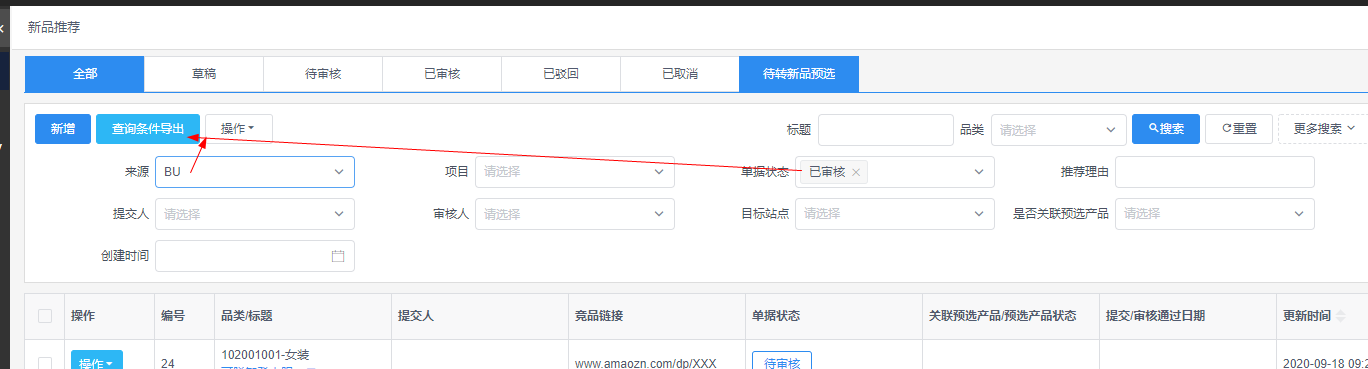
Task: Open the 审核人 select dropdown
Action: tap(575, 214)
